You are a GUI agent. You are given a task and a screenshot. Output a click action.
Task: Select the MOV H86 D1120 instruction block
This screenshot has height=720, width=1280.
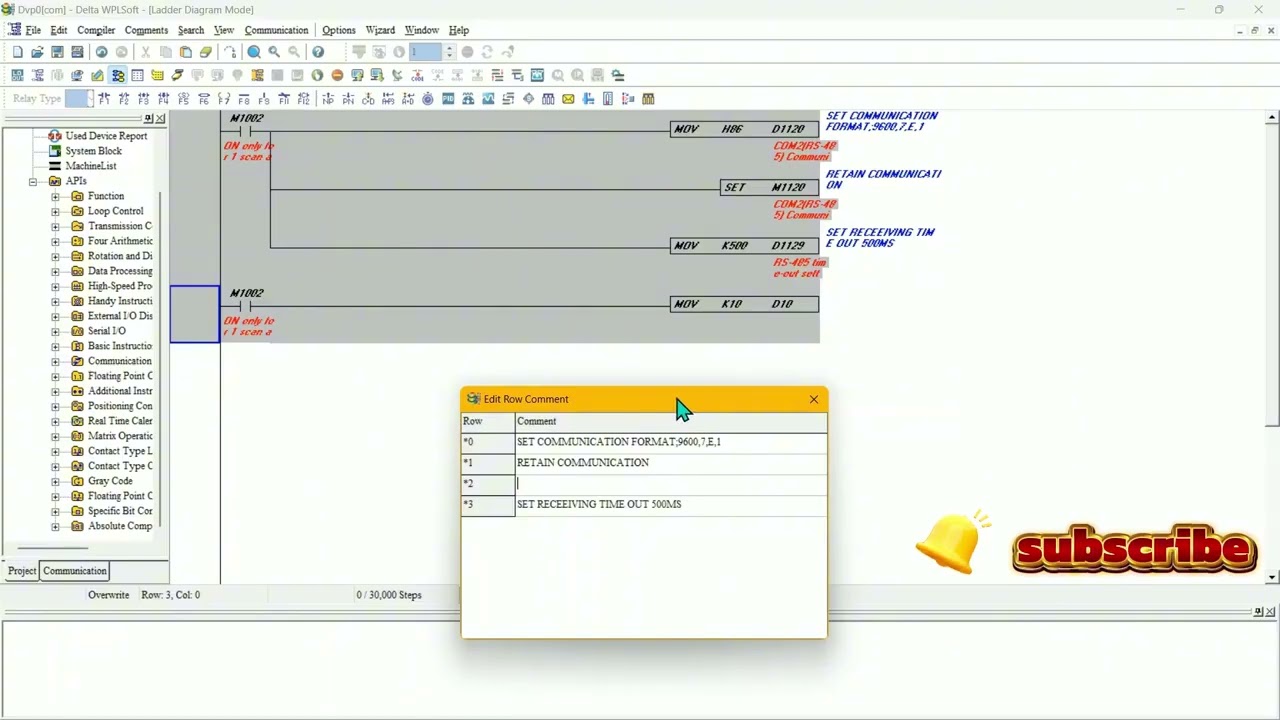tap(744, 129)
